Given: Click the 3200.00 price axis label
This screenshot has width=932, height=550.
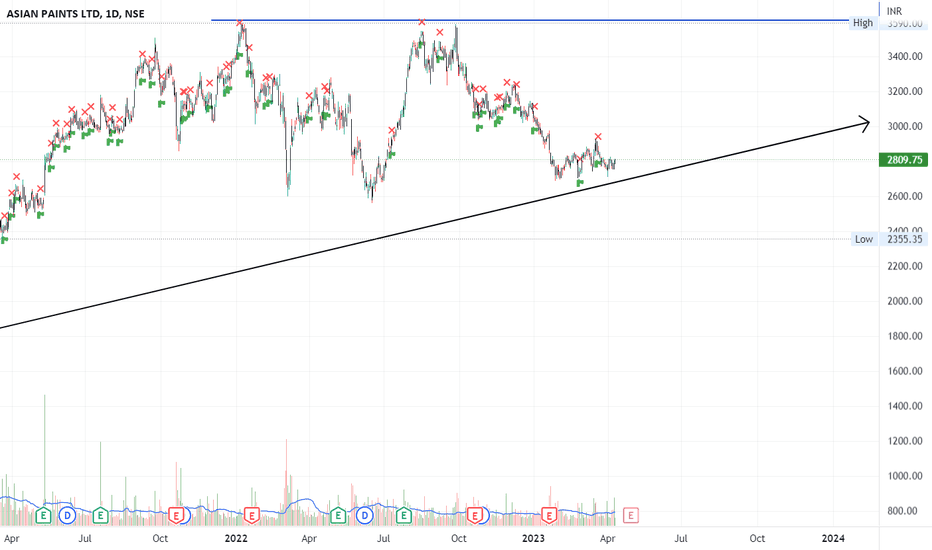Looking at the screenshot, I should pos(905,92).
